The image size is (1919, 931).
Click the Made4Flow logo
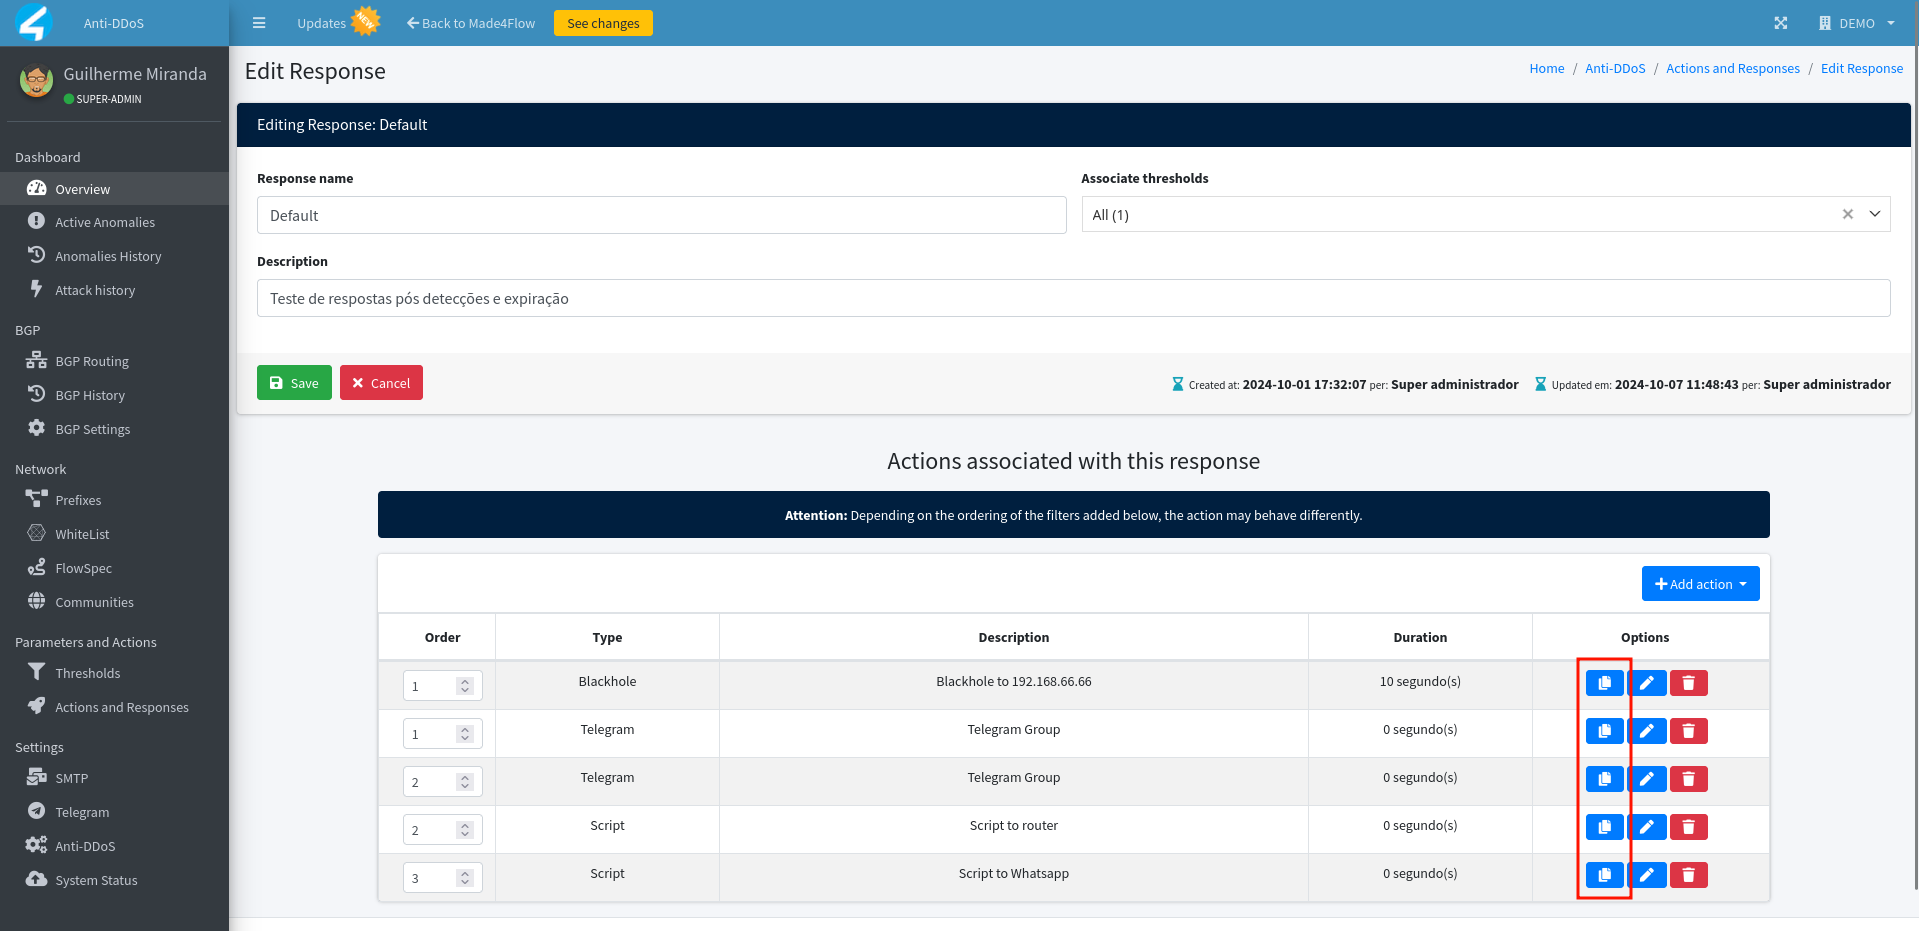click(x=34, y=22)
